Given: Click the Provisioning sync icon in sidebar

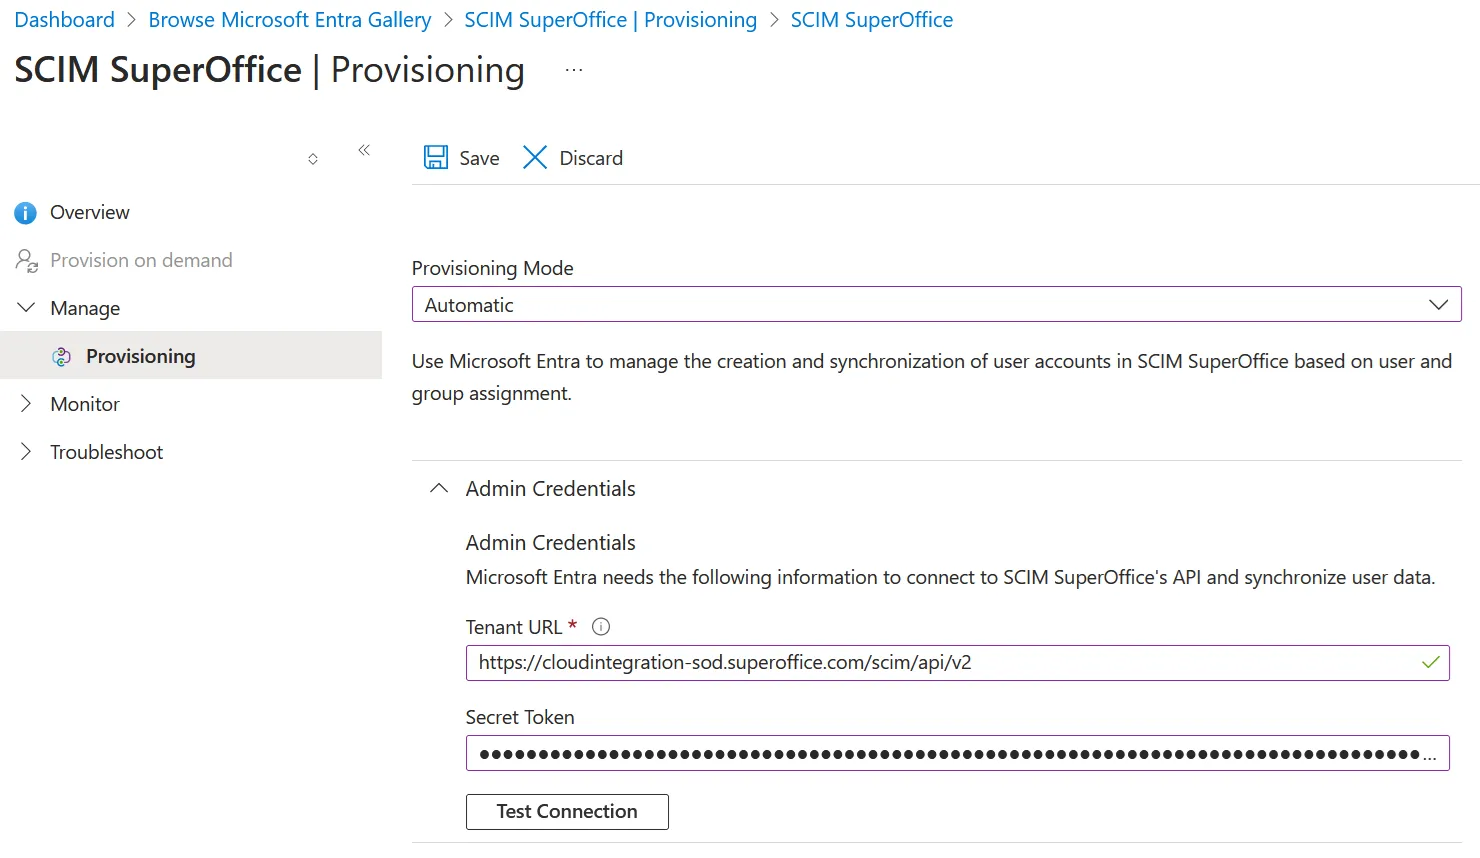Looking at the screenshot, I should coord(62,357).
